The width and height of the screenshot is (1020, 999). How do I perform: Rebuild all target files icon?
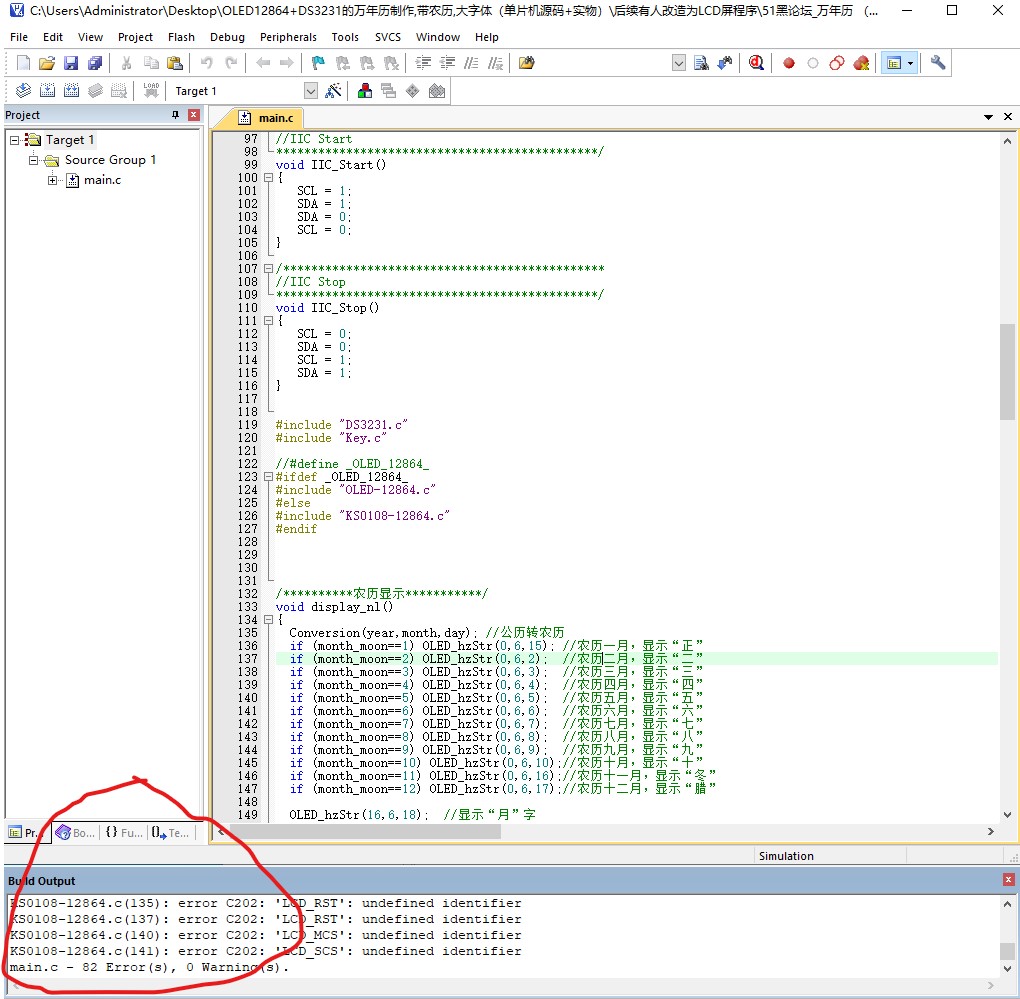tap(72, 90)
